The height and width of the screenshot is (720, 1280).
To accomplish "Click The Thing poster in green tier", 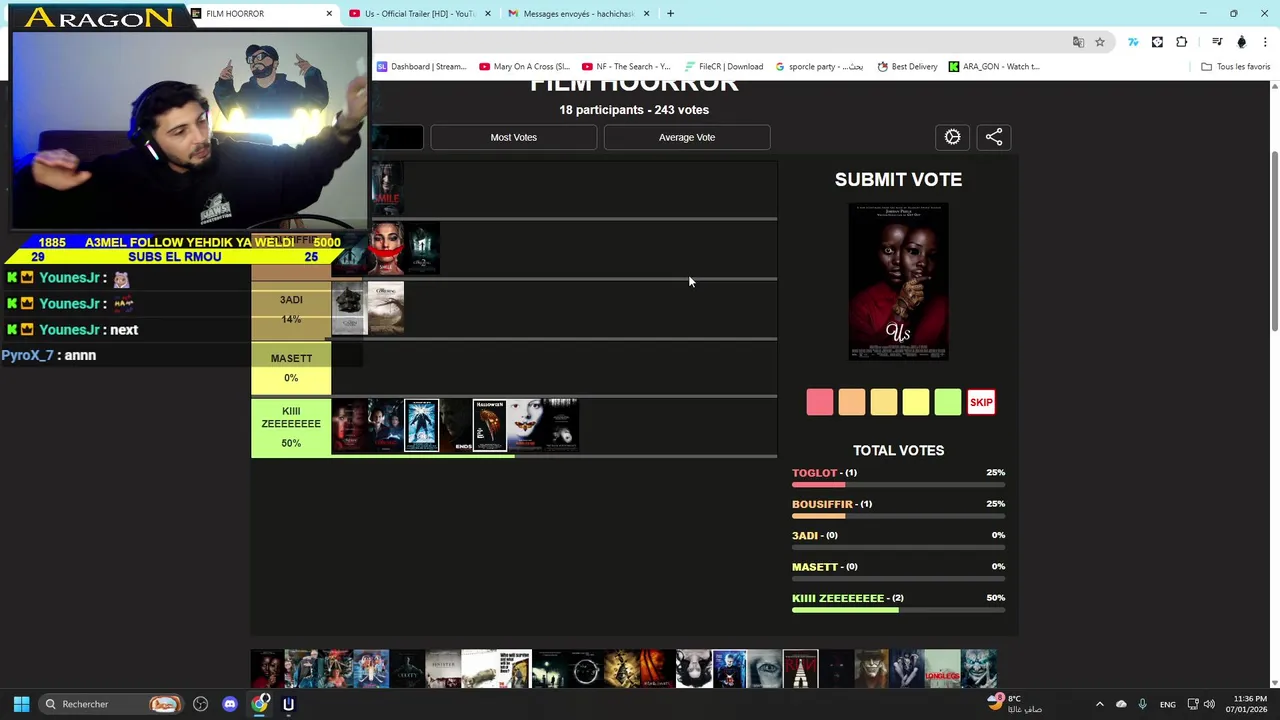I will coord(421,426).
